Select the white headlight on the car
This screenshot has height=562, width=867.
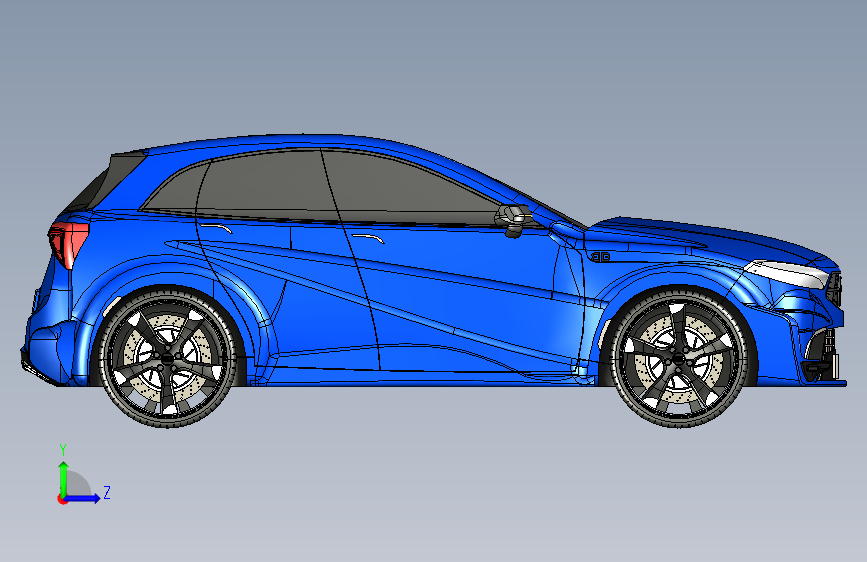[788, 273]
